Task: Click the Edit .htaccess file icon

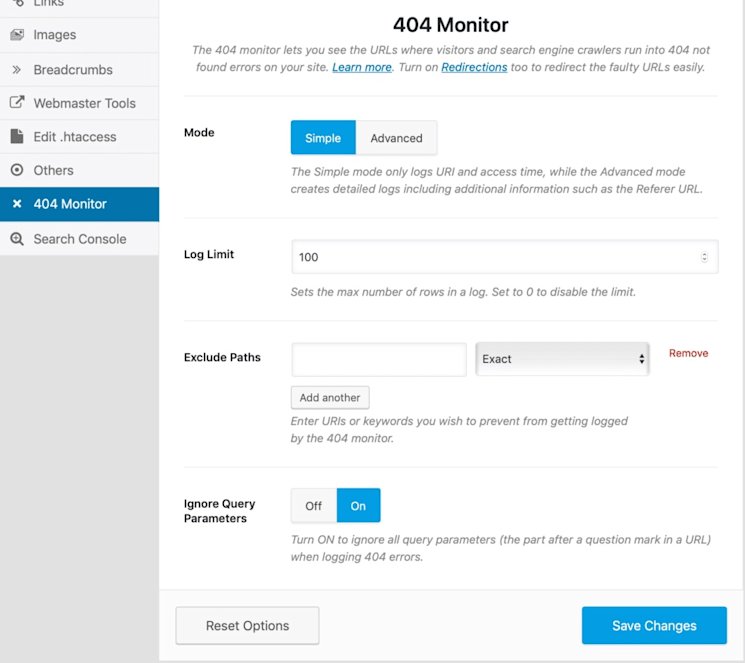Action: [17, 136]
